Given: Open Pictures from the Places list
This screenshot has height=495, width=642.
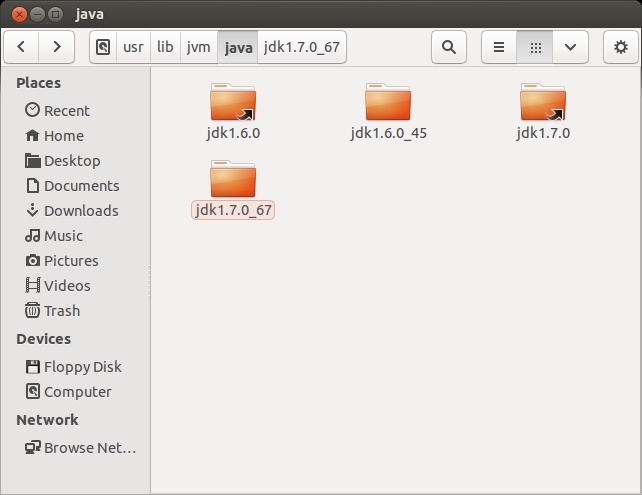Looking at the screenshot, I should pyautogui.click(x=71, y=261).
